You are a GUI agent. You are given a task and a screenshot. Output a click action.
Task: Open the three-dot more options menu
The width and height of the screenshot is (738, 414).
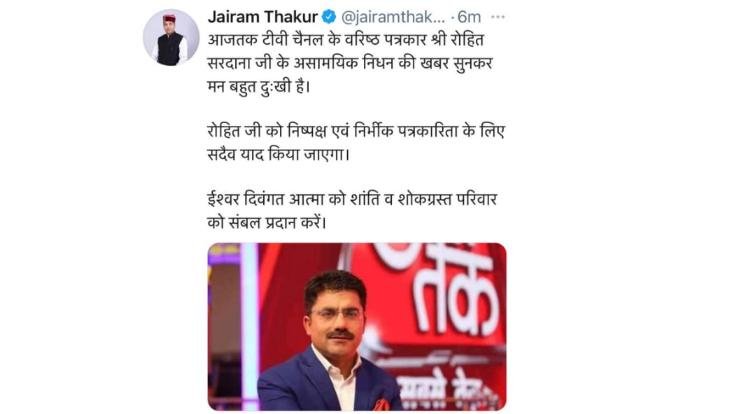pos(497,17)
